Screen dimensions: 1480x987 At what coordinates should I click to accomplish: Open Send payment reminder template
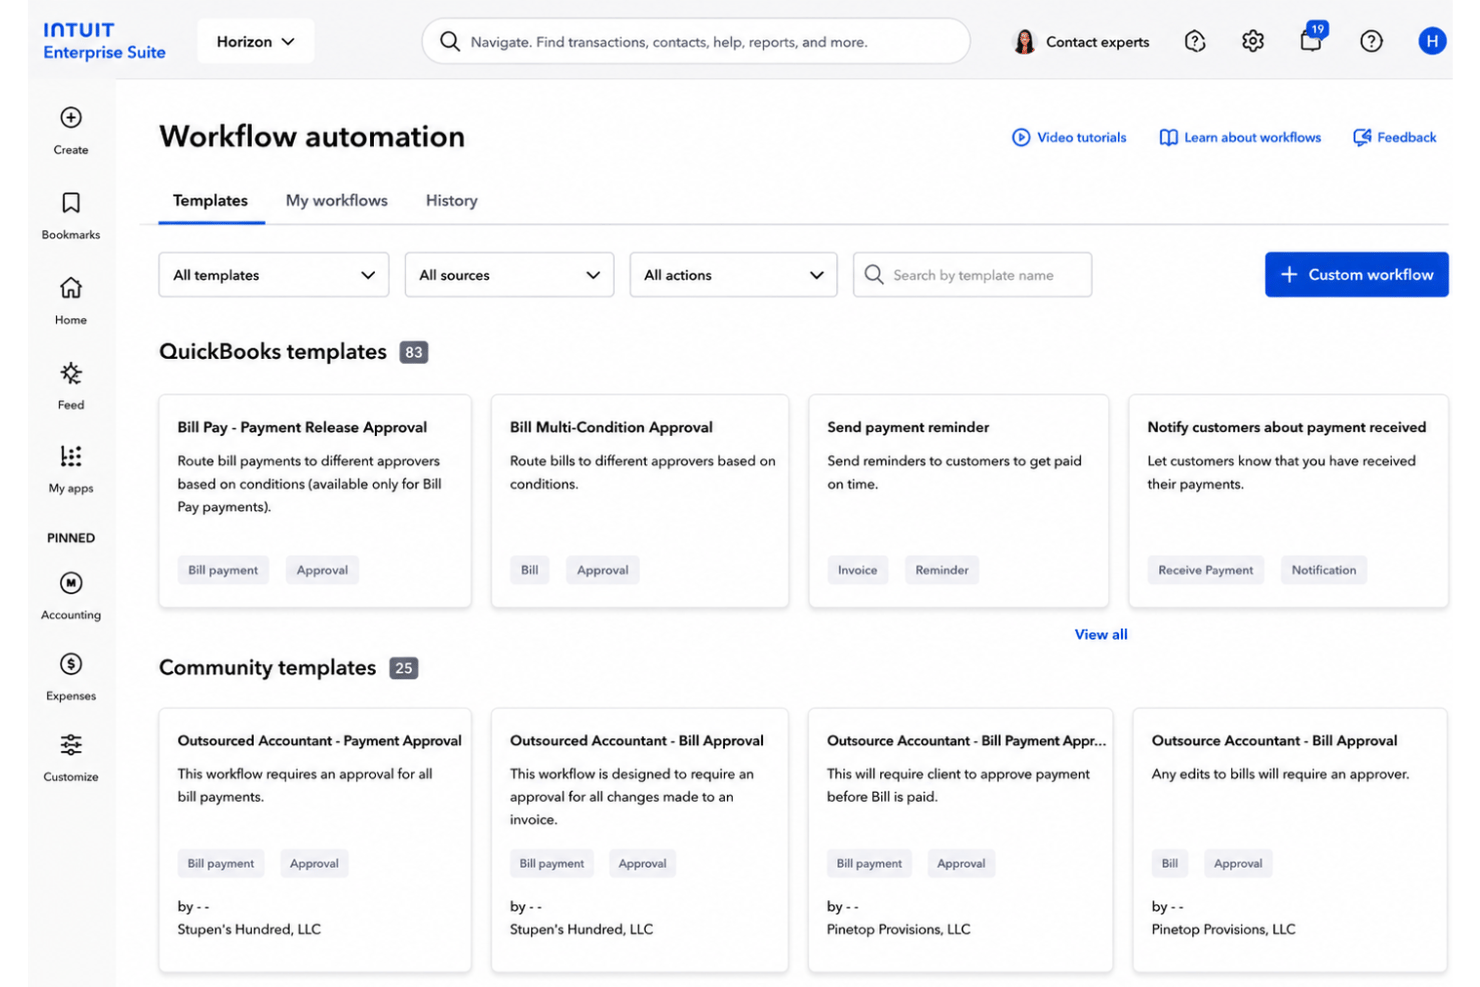point(958,500)
